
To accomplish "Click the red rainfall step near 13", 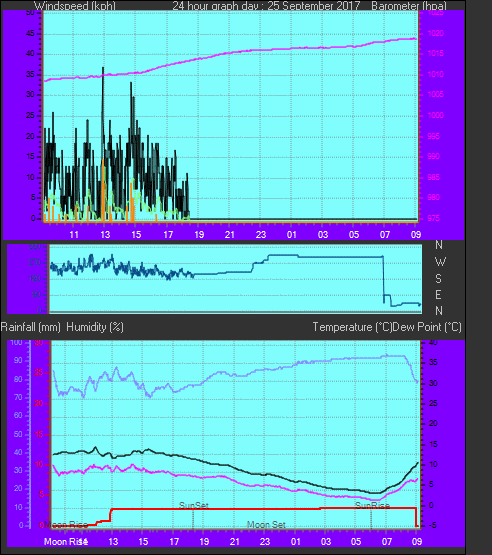I will tap(111, 515).
